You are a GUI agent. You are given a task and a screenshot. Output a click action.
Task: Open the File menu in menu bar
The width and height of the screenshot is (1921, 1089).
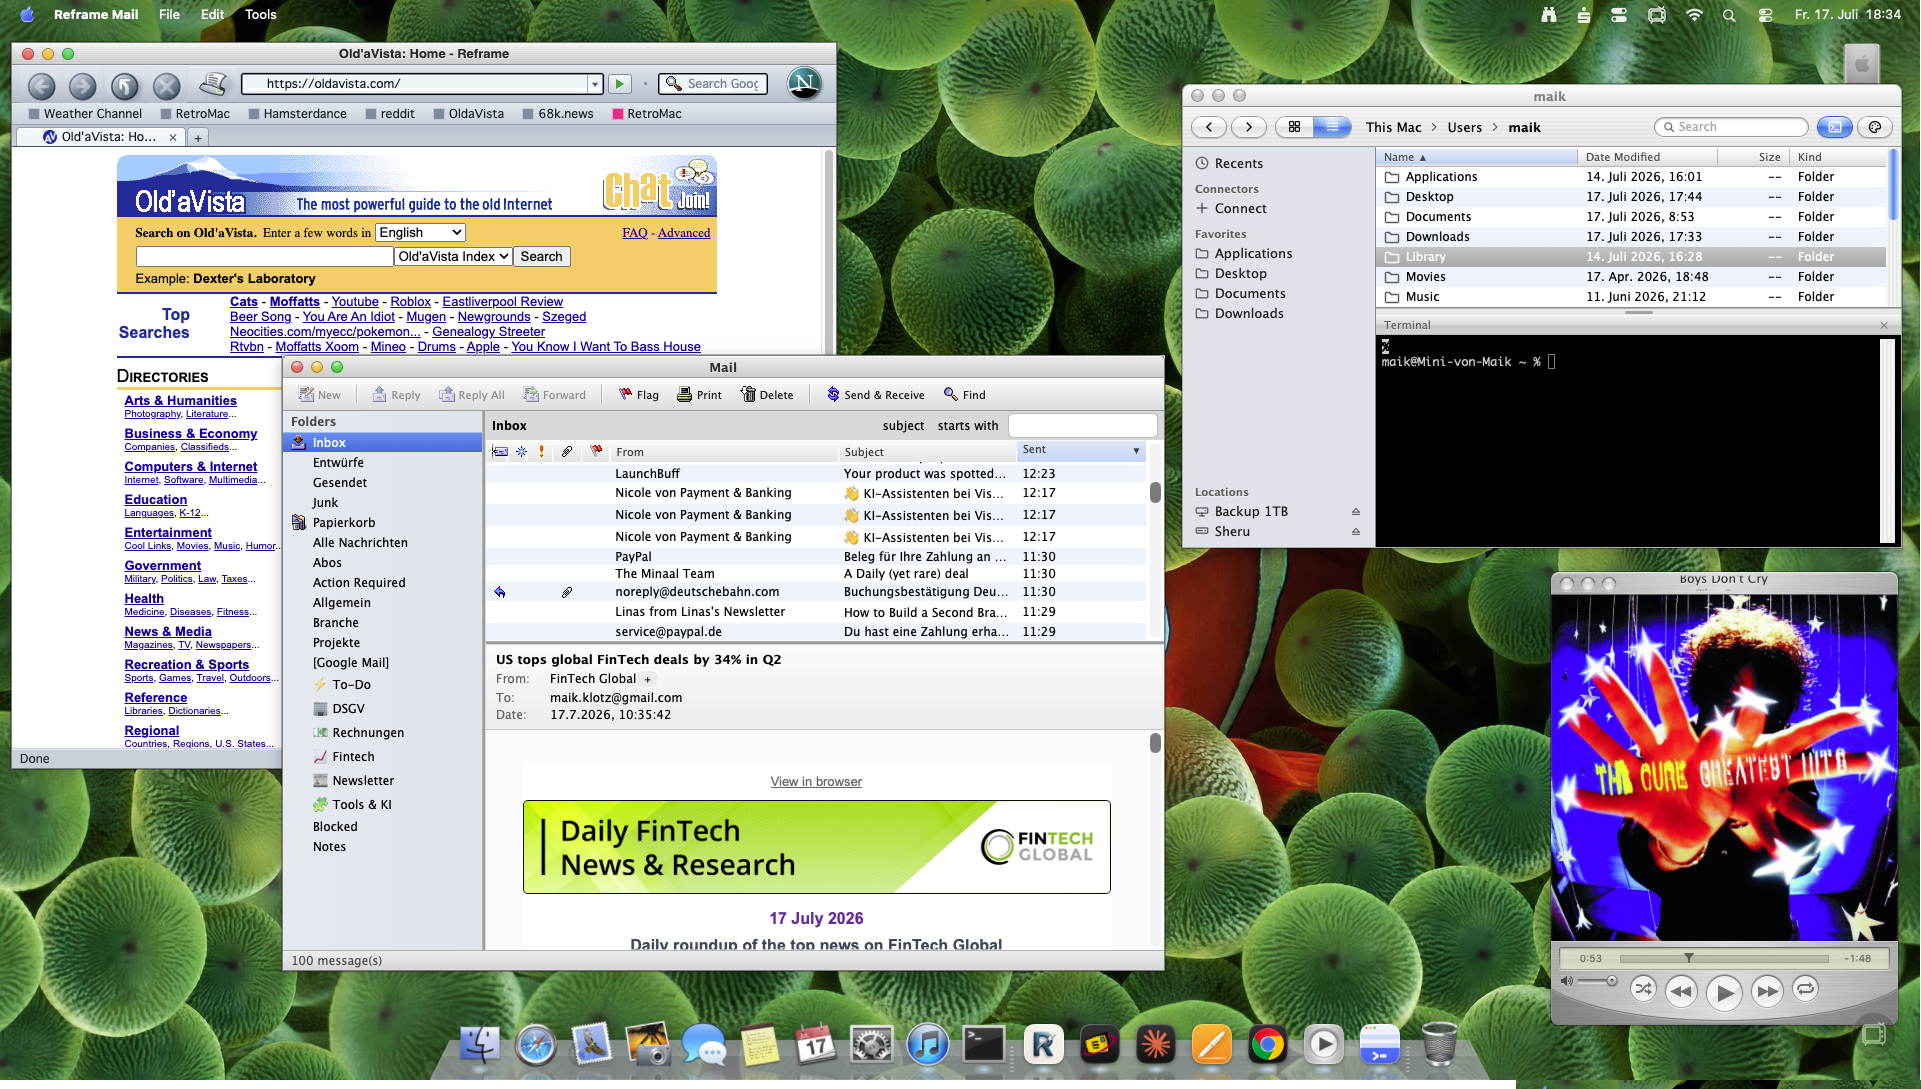point(169,14)
